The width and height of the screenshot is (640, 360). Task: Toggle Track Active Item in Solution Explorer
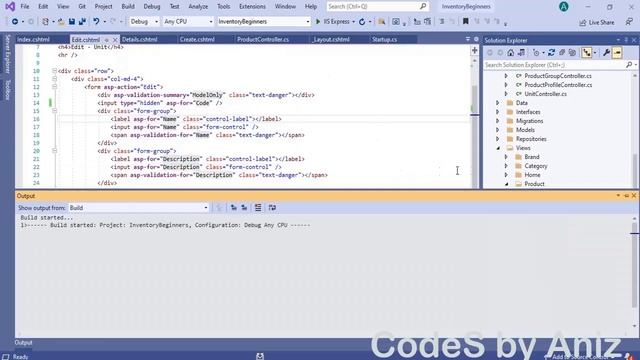[x=587, y=53]
